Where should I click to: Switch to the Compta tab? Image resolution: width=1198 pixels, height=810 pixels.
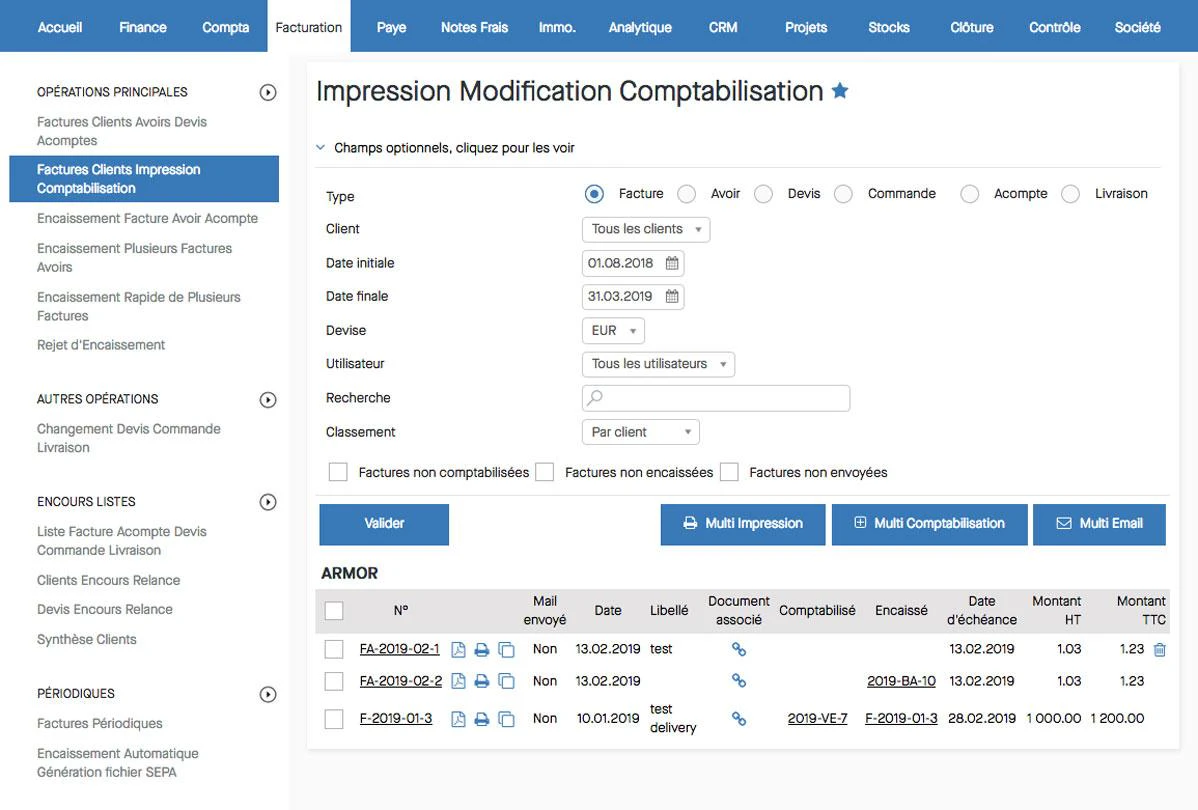tap(225, 28)
